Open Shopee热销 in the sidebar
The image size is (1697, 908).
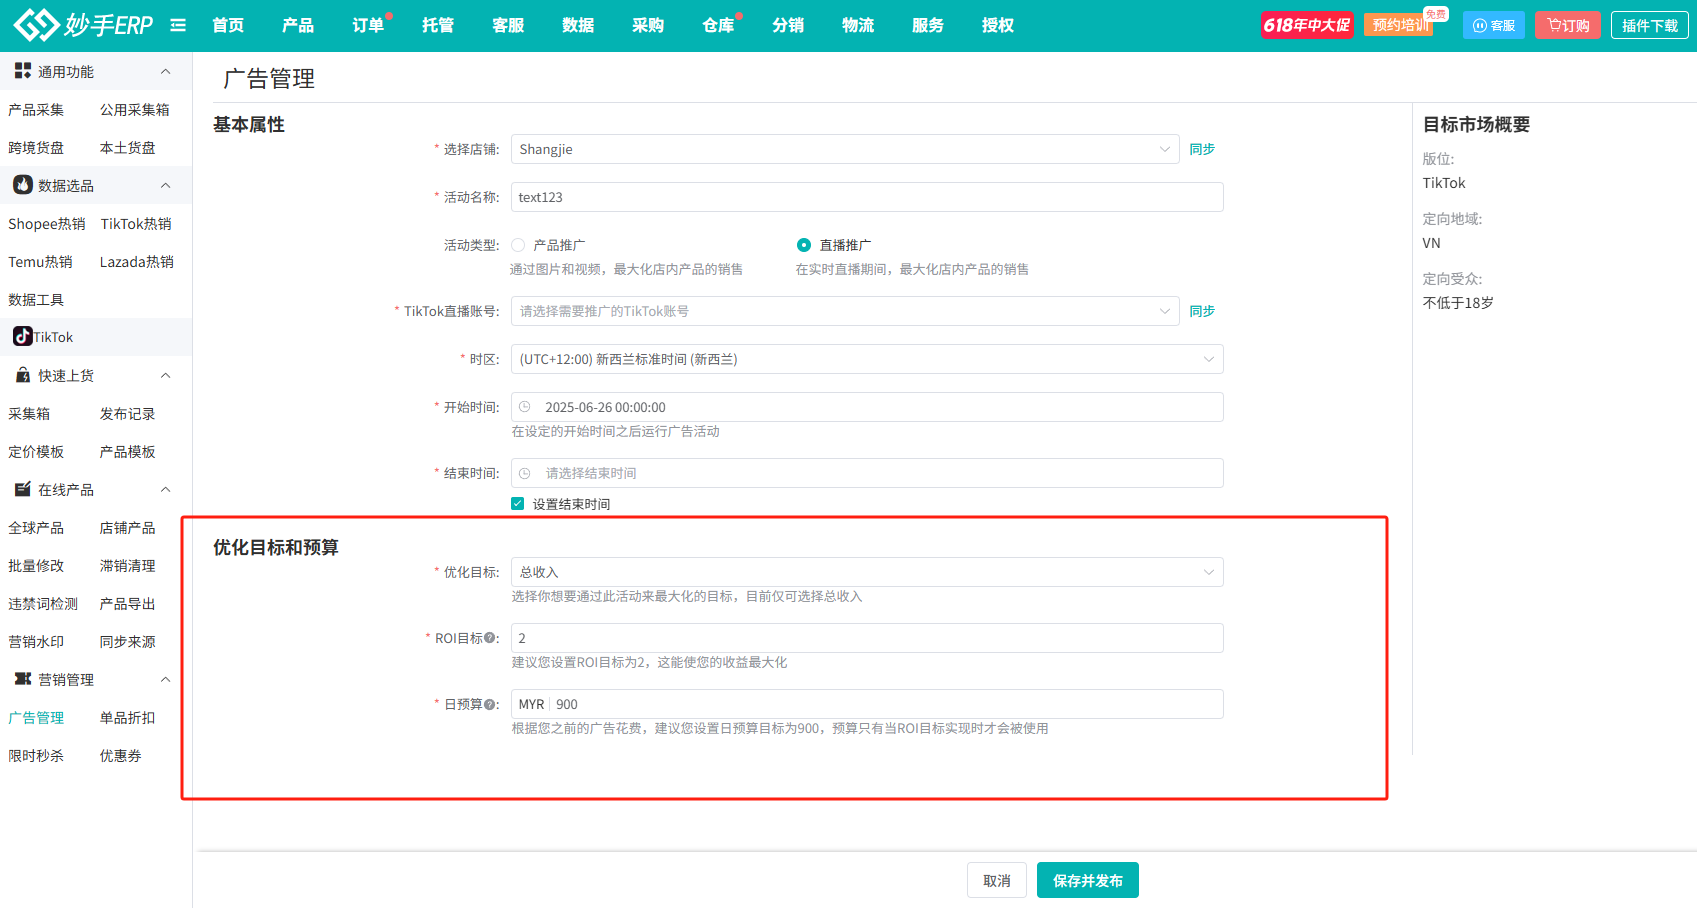47,224
